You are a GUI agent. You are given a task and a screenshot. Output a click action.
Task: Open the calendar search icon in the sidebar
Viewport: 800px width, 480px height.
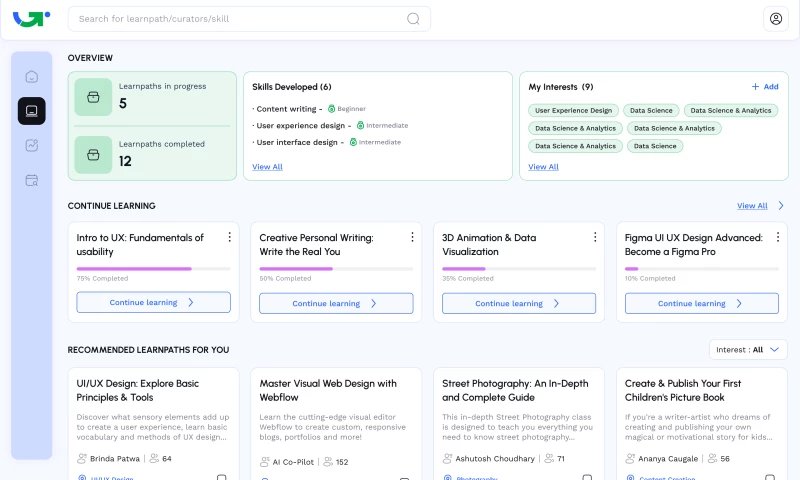click(32, 181)
